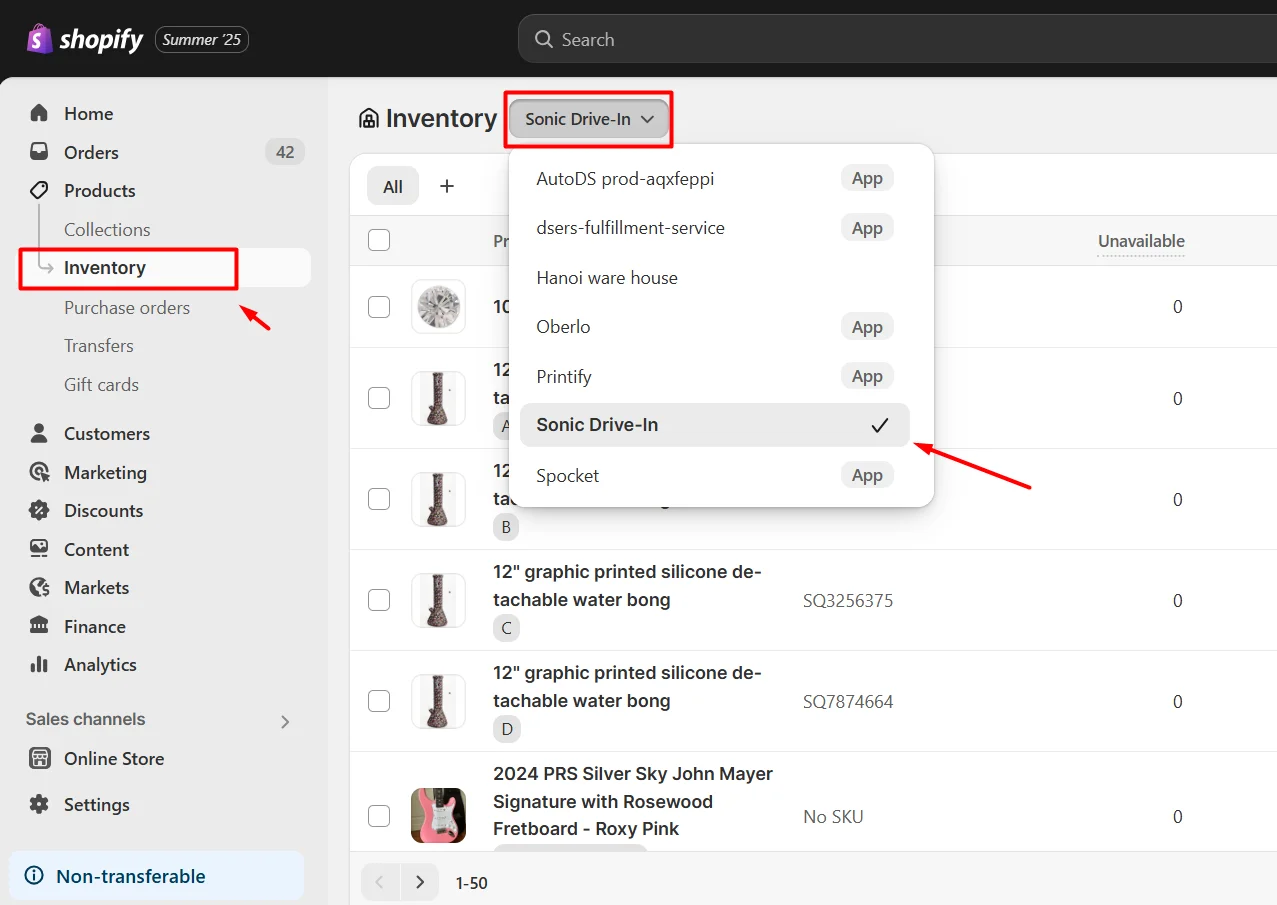Viewport: 1277px width, 905px height.
Task: Check the first product row checkbox
Action: (379, 307)
